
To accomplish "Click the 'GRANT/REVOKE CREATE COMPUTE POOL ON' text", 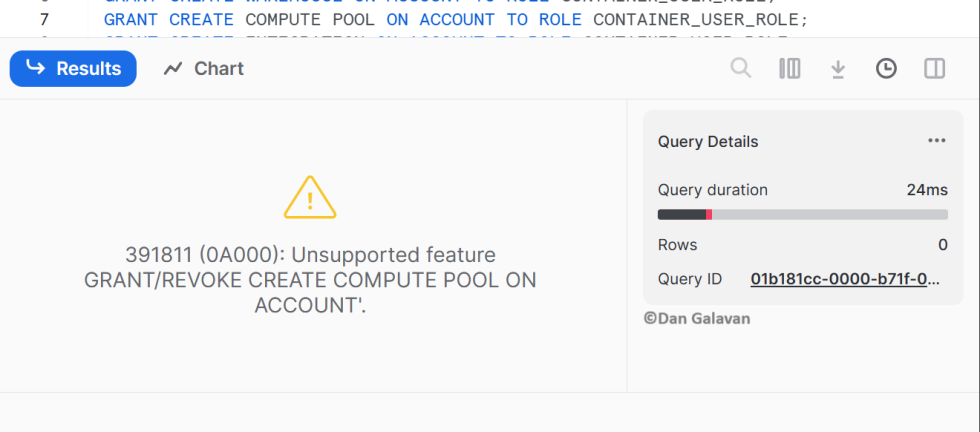I will (x=311, y=280).
